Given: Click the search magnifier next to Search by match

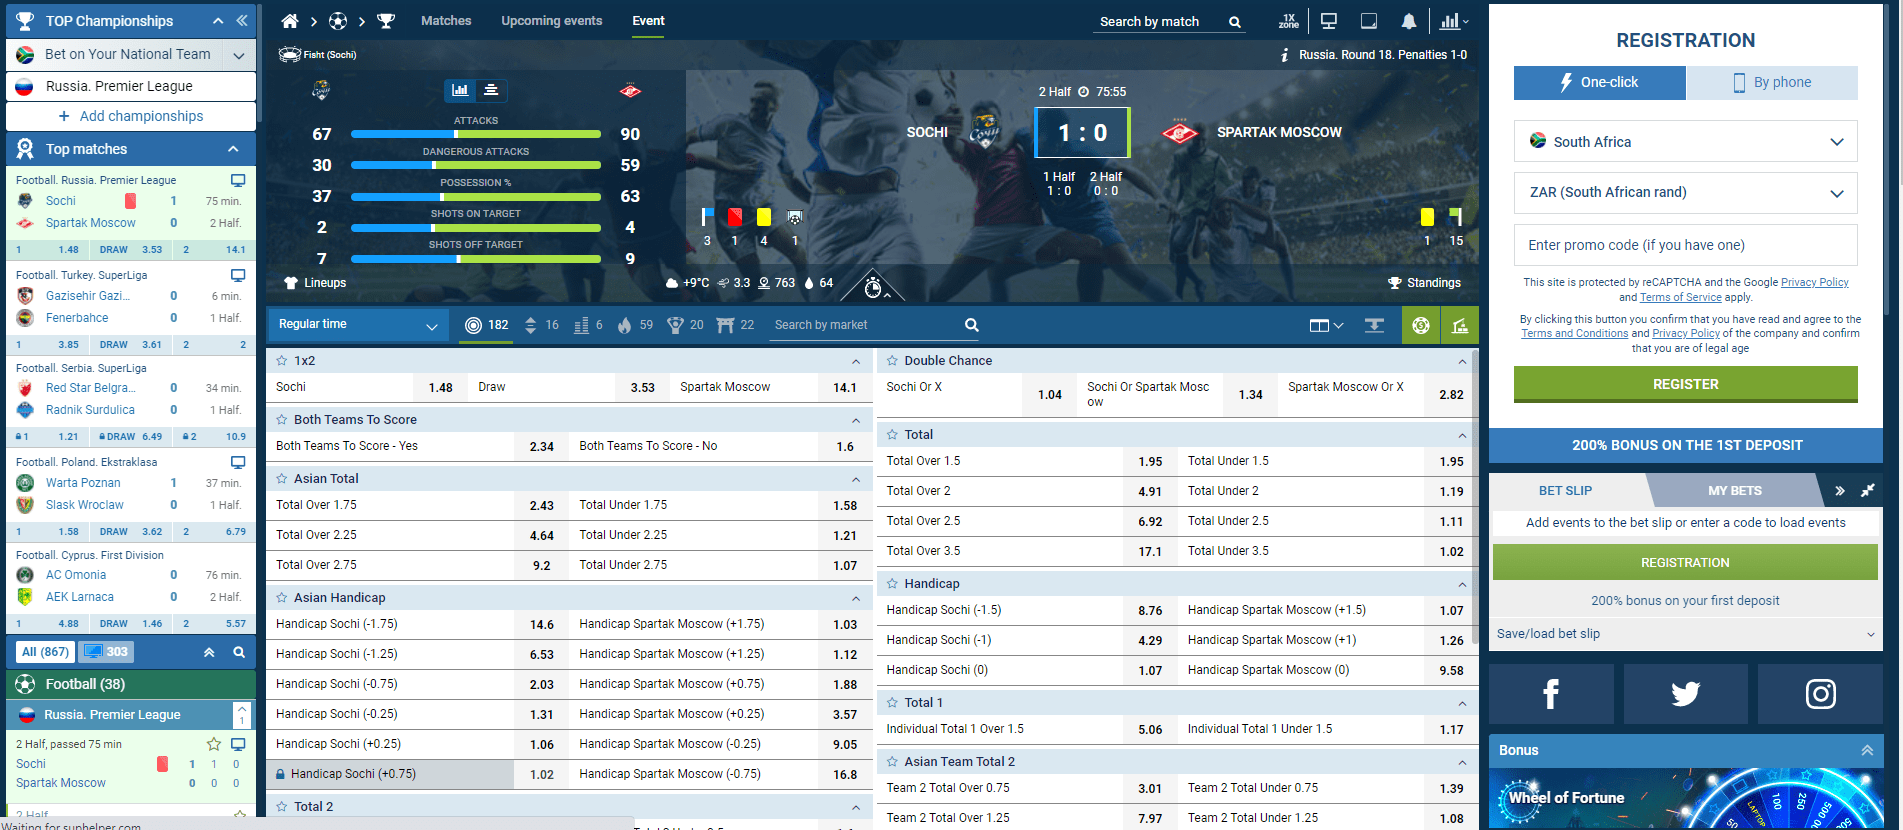Looking at the screenshot, I should pos(1235,22).
